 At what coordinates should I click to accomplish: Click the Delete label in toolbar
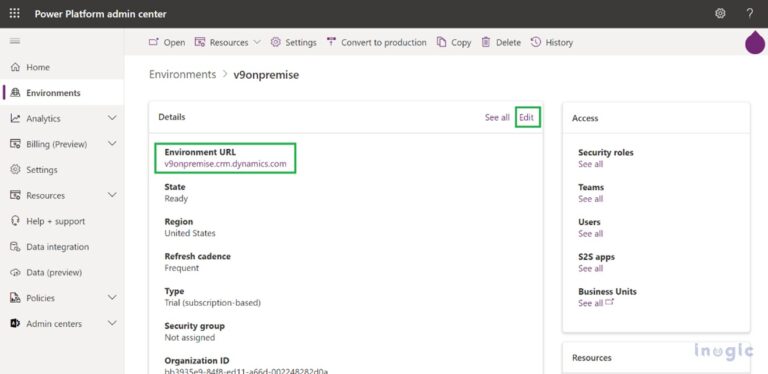(508, 43)
